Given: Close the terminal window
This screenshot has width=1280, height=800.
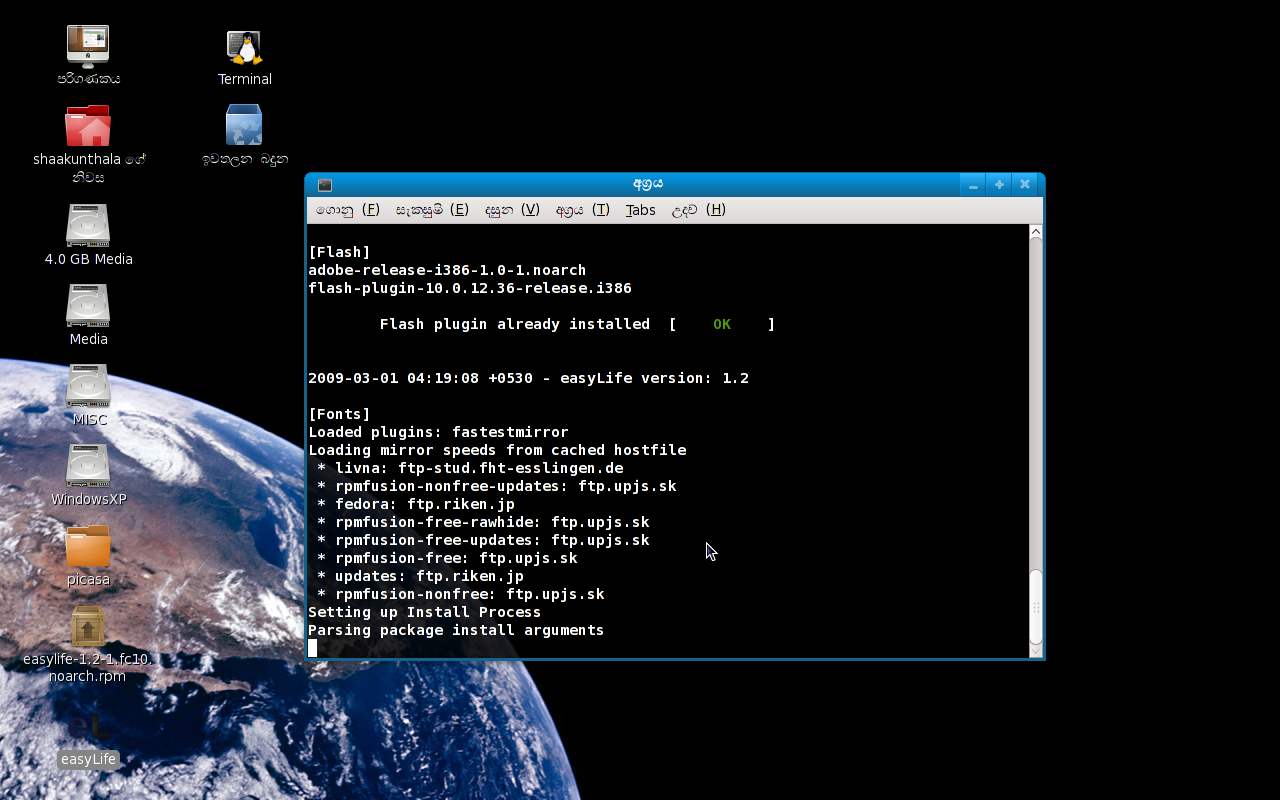Looking at the screenshot, I should click(1025, 185).
